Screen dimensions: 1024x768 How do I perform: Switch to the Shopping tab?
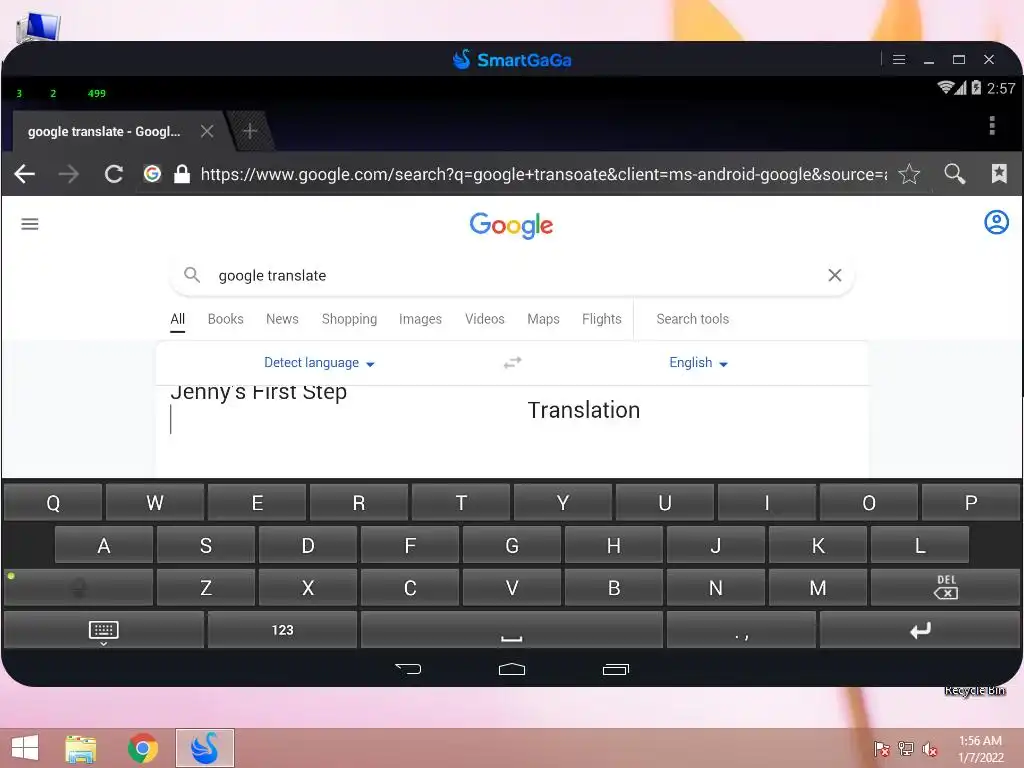coord(349,319)
